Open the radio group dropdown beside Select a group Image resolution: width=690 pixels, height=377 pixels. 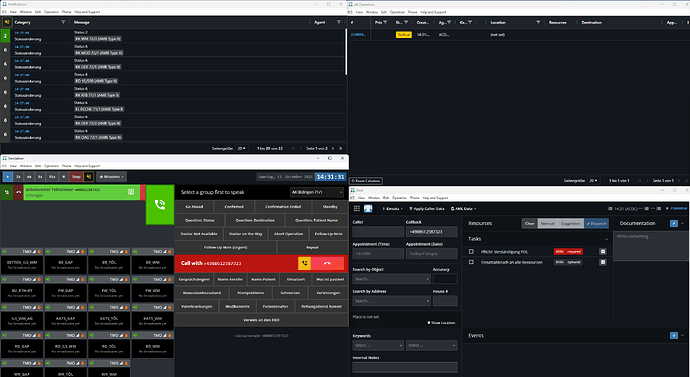317,192
